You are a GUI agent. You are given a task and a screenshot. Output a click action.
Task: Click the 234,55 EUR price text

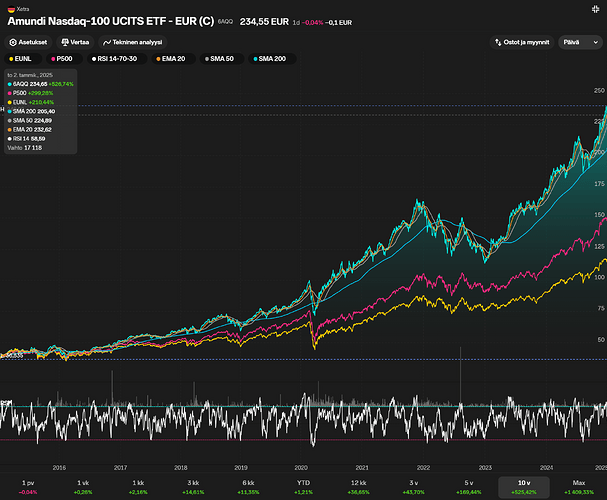pos(264,22)
